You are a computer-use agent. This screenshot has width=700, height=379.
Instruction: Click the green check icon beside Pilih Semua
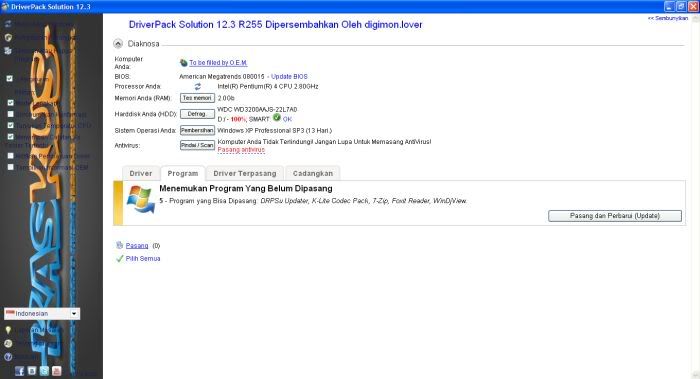point(120,258)
